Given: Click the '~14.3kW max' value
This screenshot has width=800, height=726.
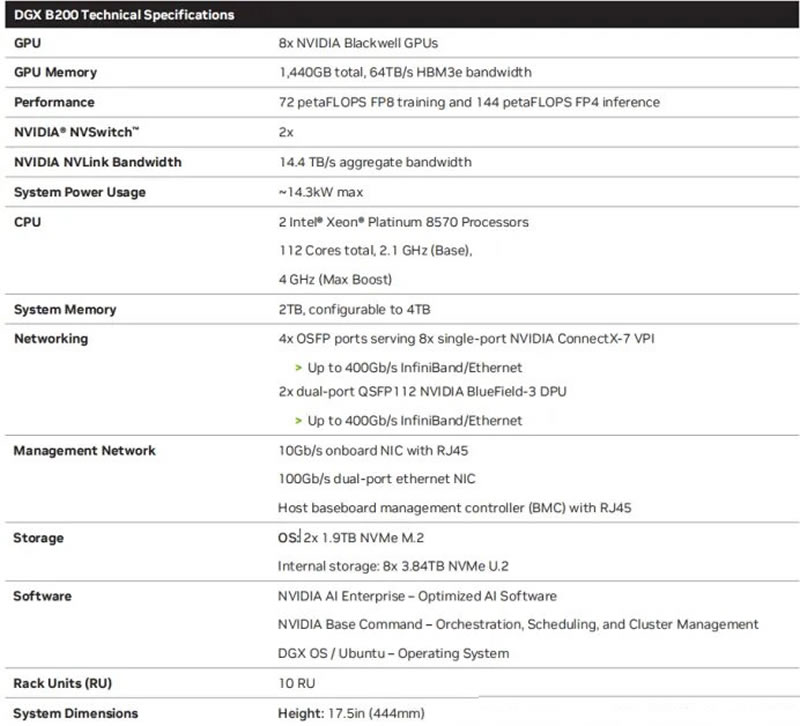Looking at the screenshot, I should [320, 192].
